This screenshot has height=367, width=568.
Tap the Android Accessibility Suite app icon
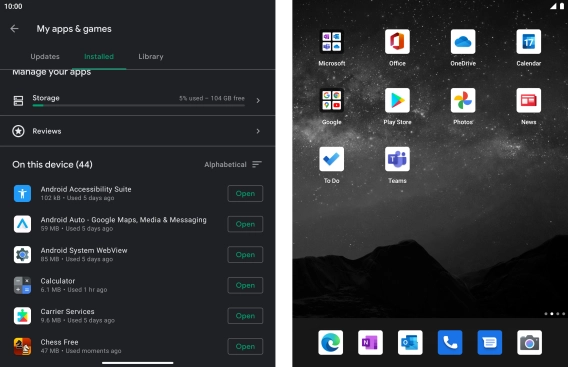tap(22, 193)
